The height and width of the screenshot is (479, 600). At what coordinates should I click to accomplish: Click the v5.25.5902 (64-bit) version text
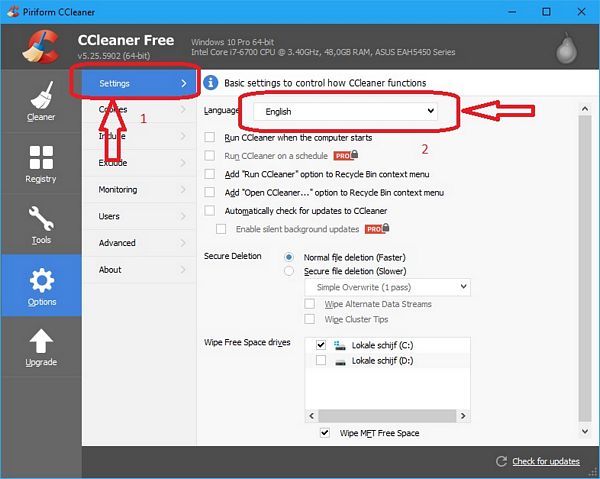(114, 56)
